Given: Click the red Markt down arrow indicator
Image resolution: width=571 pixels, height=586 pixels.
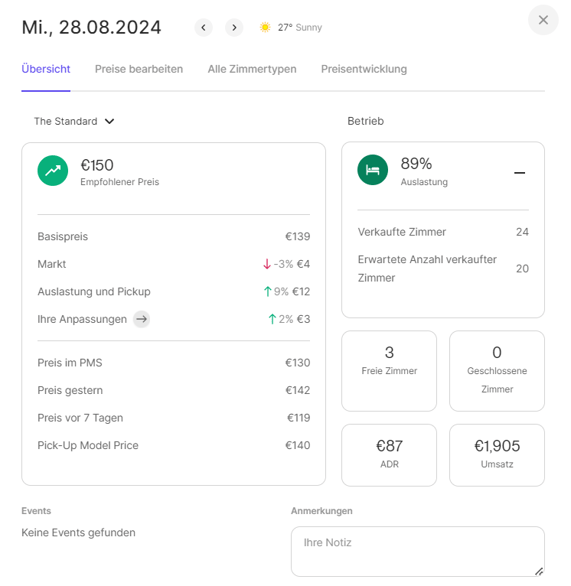Looking at the screenshot, I should tap(266, 264).
